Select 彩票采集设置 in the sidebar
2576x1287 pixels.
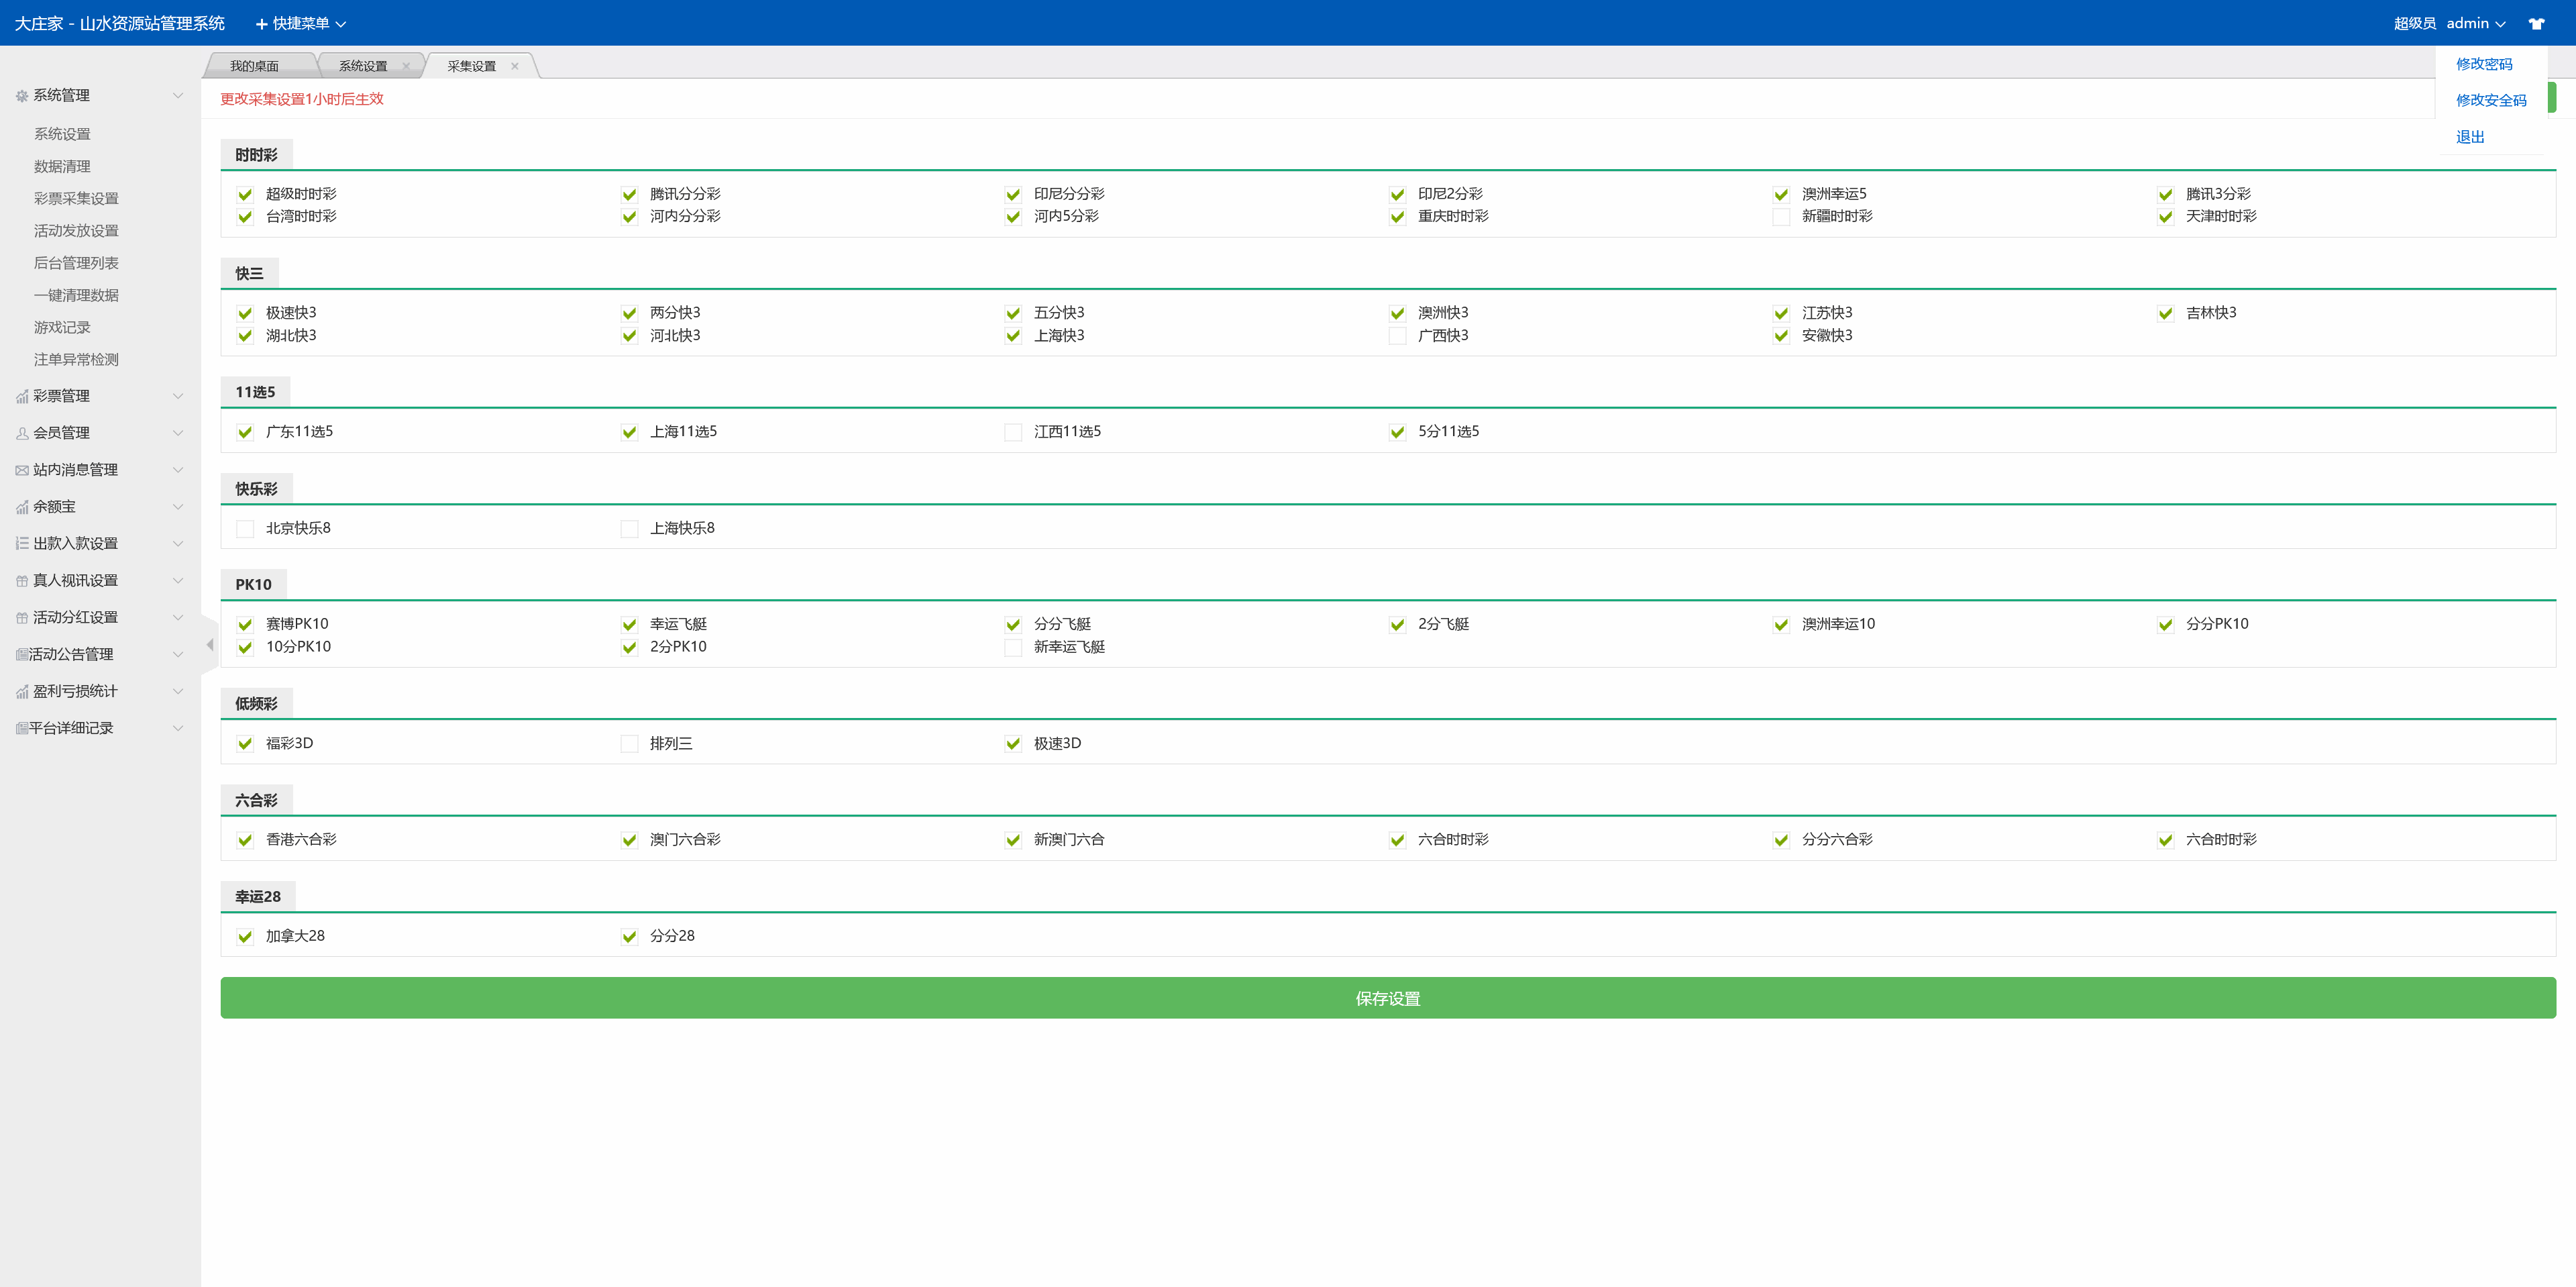tap(76, 199)
